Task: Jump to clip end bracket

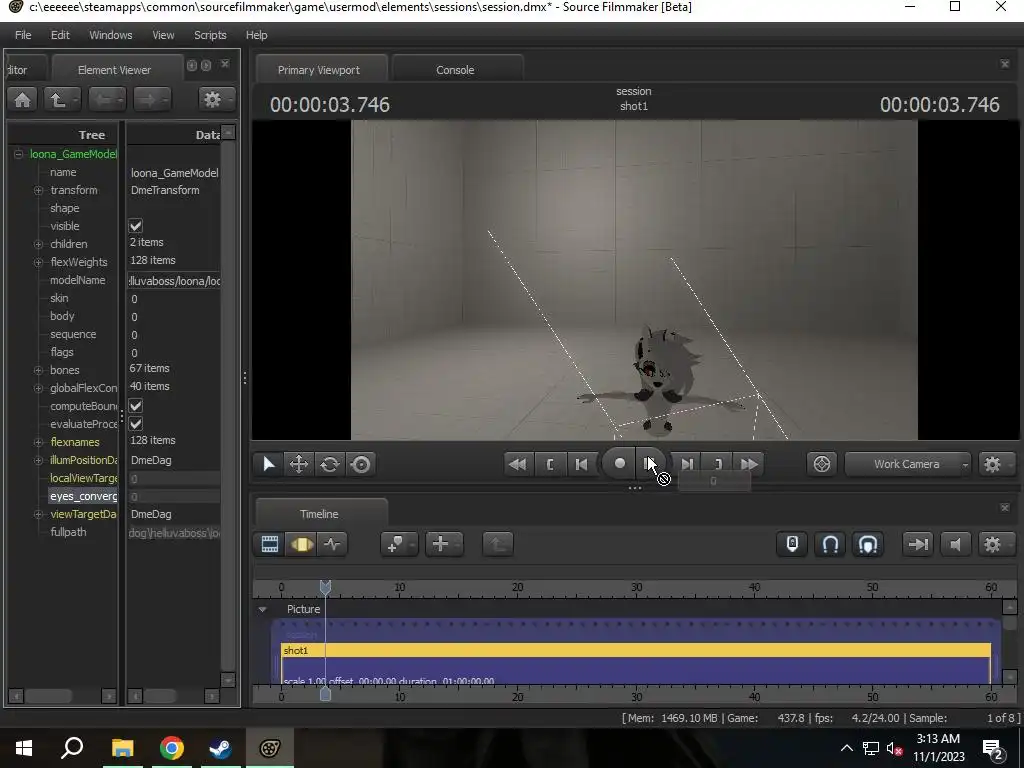Action: coord(718,464)
